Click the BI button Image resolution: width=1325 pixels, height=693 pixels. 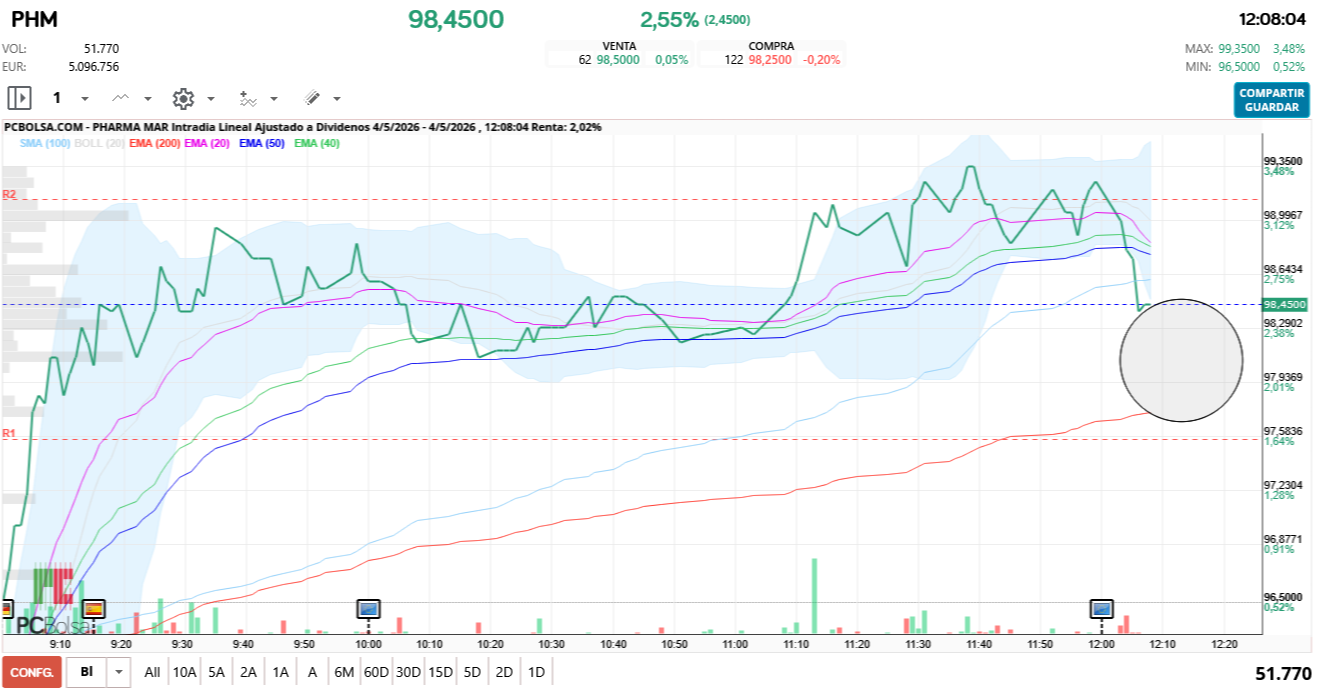pos(87,673)
